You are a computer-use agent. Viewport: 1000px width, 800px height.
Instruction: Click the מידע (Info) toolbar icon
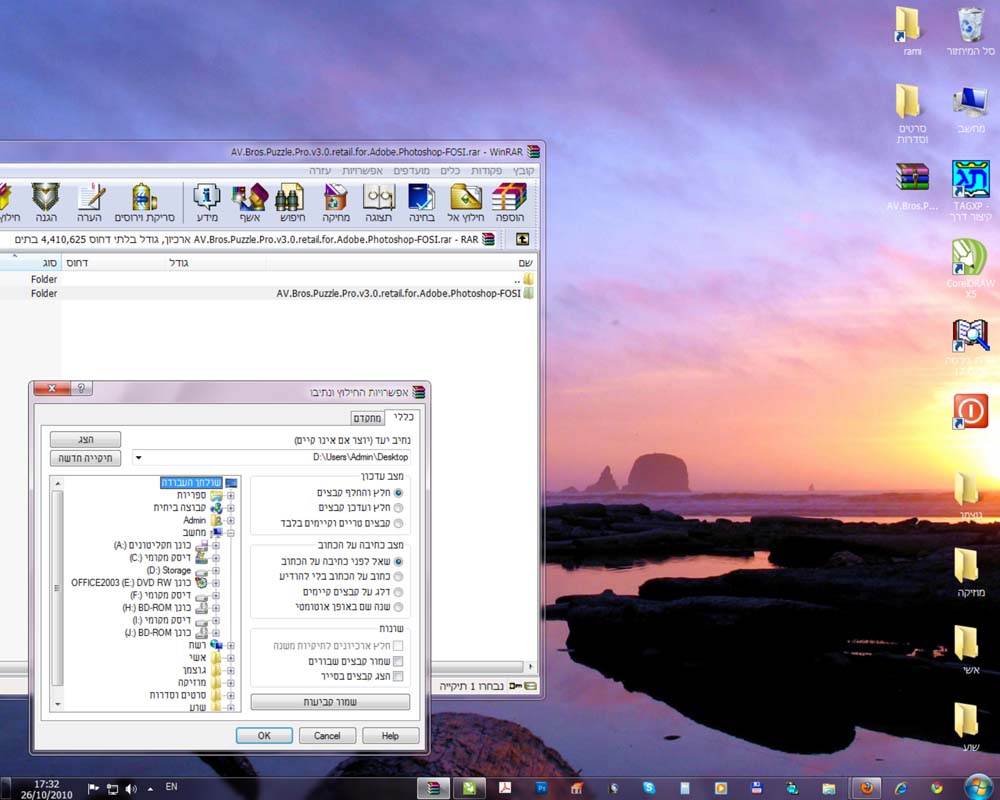(207, 202)
